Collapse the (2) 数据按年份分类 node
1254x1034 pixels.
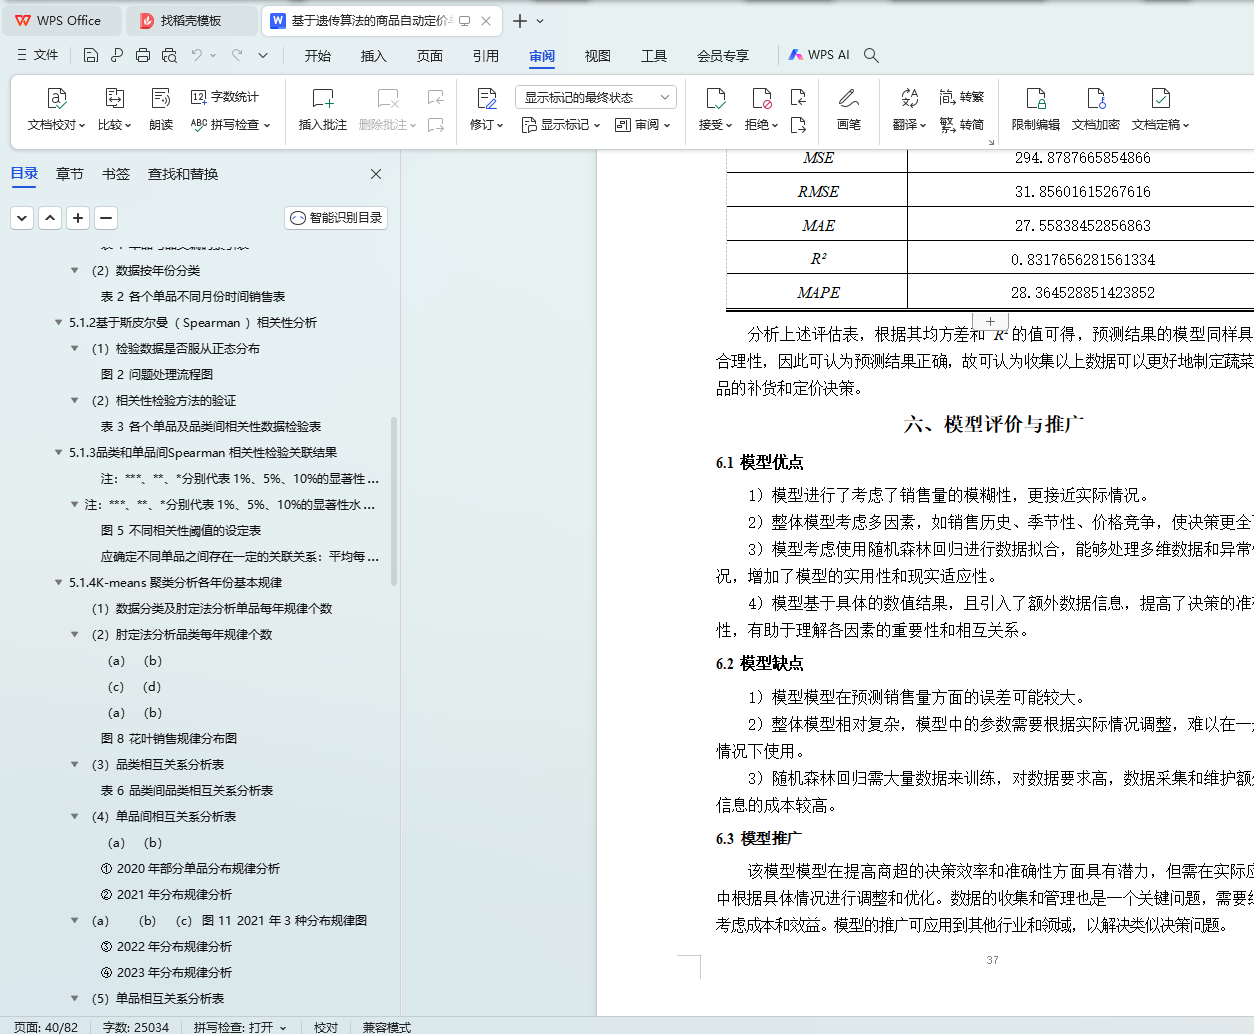(x=74, y=270)
